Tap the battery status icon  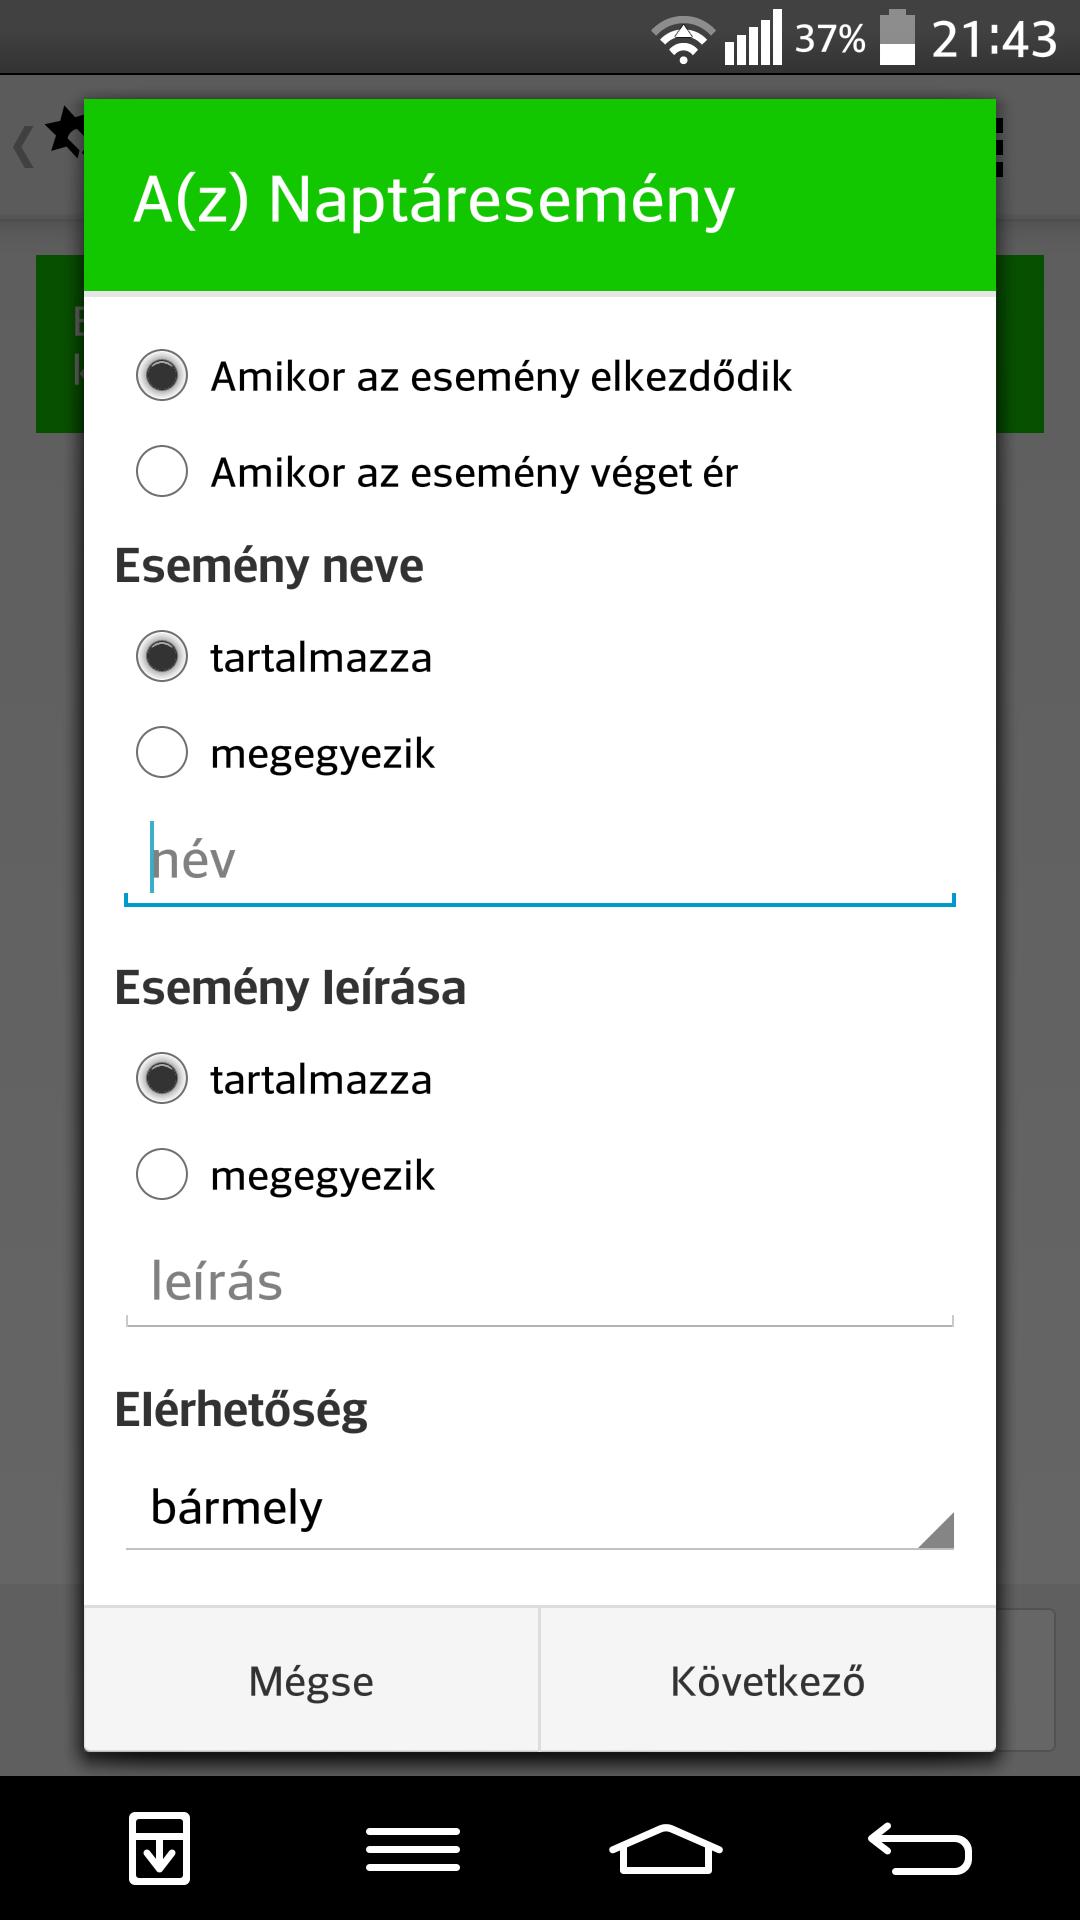click(897, 38)
